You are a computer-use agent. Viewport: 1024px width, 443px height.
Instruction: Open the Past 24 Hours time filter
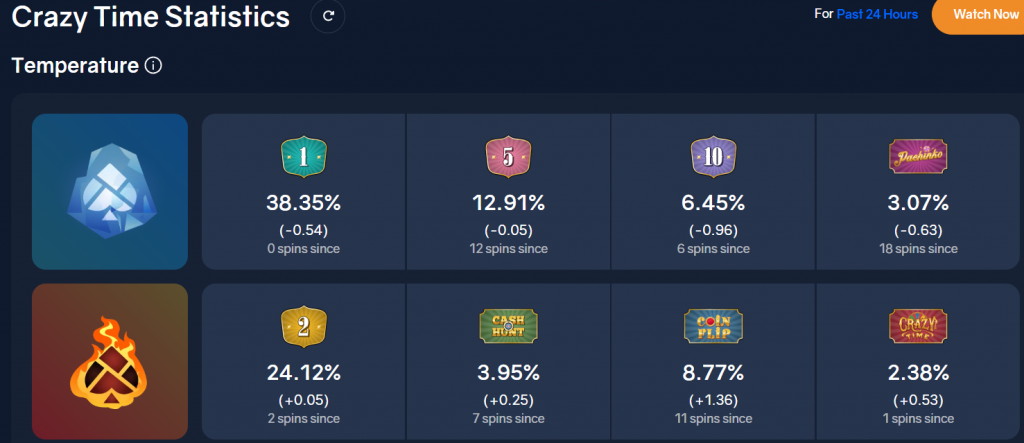point(877,15)
